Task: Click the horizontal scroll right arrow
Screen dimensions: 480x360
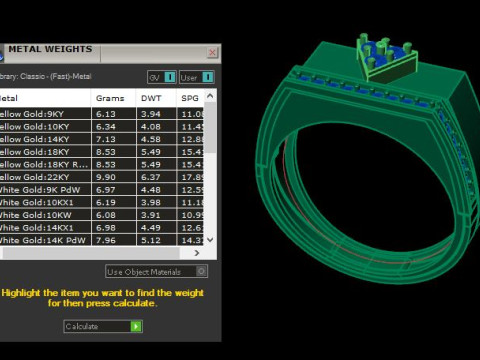Action: [197, 253]
